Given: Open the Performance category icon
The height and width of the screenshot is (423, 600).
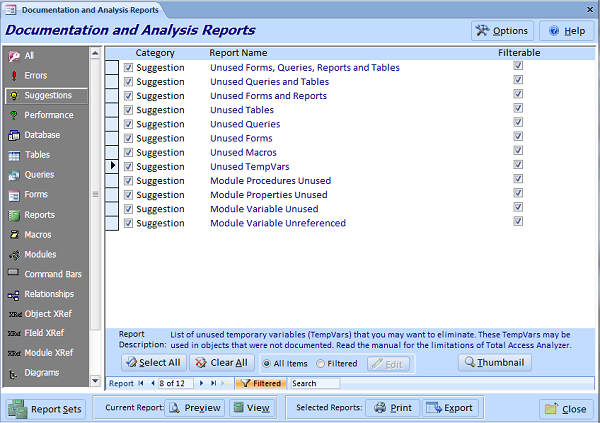Looking at the screenshot, I should pyautogui.click(x=14, y=115).
